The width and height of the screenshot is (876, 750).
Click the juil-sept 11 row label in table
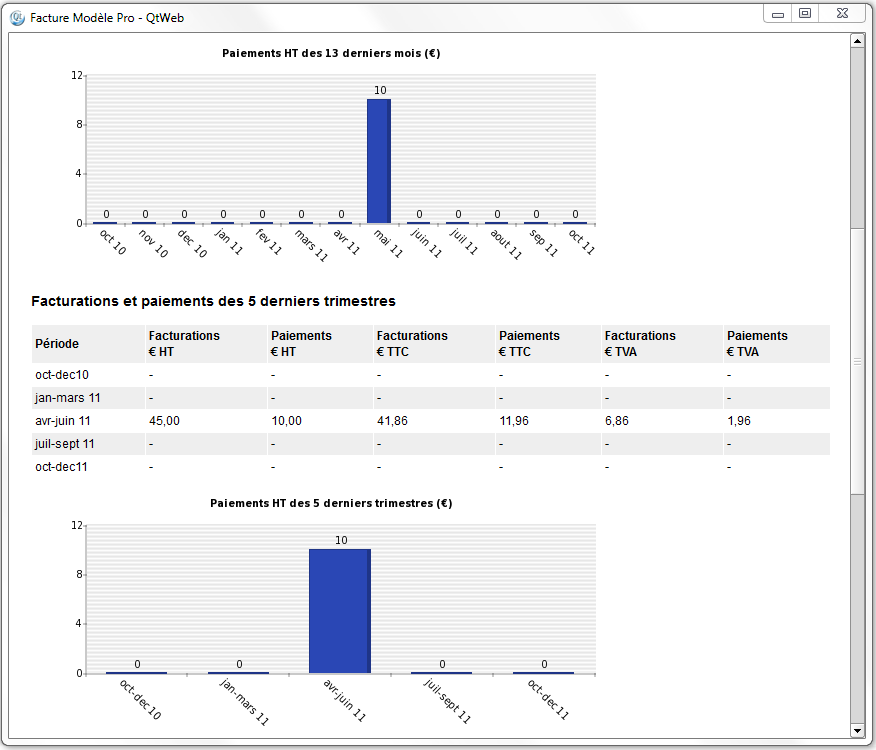click(x=65, y=443)
